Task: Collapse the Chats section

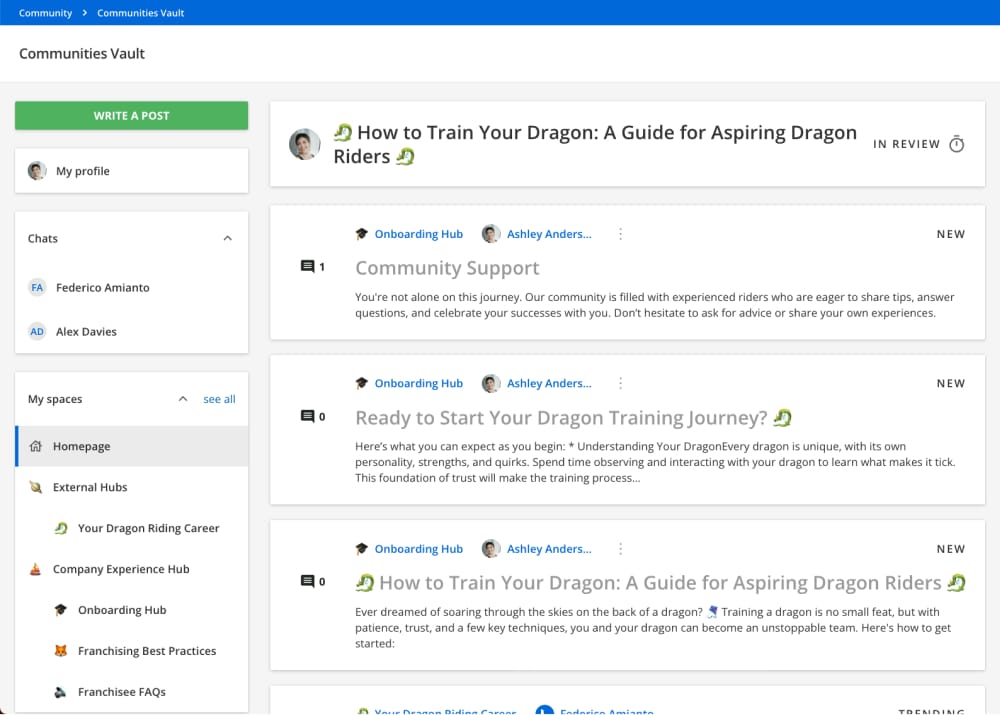Action: 227,238
